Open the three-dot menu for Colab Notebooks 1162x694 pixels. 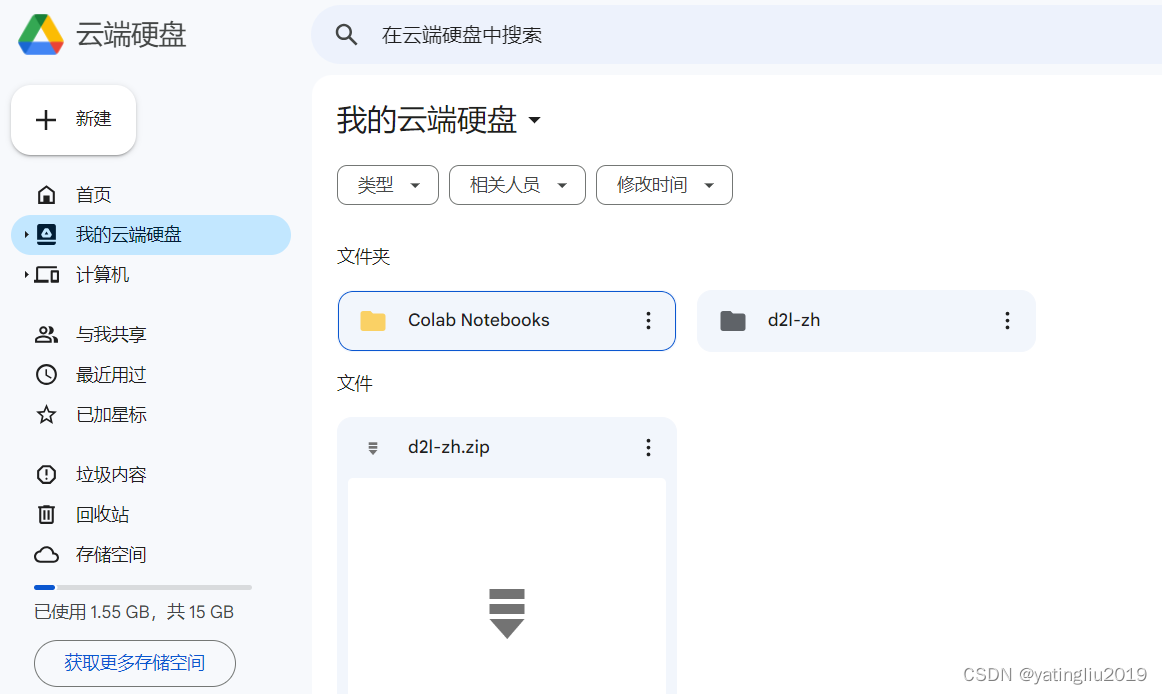click(648, 321)
